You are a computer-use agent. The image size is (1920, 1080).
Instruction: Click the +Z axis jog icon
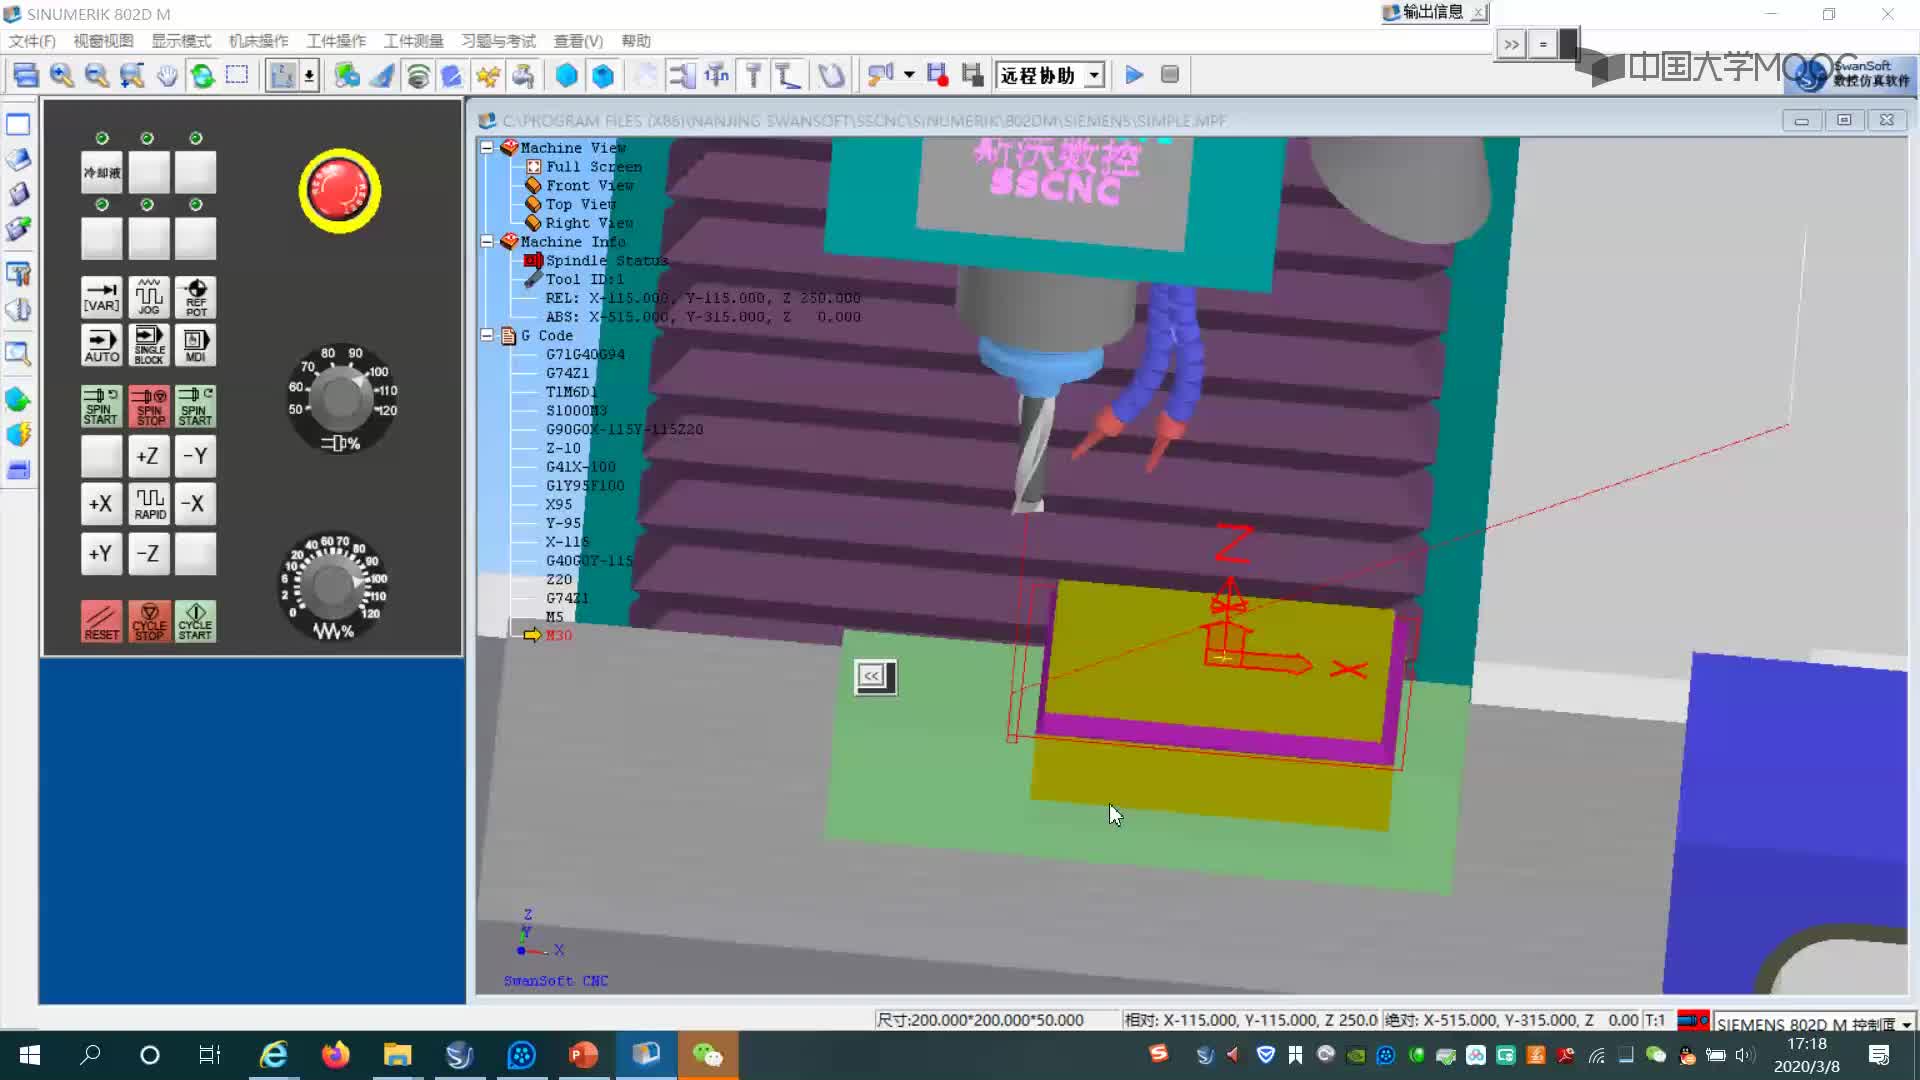coord(148,456)
